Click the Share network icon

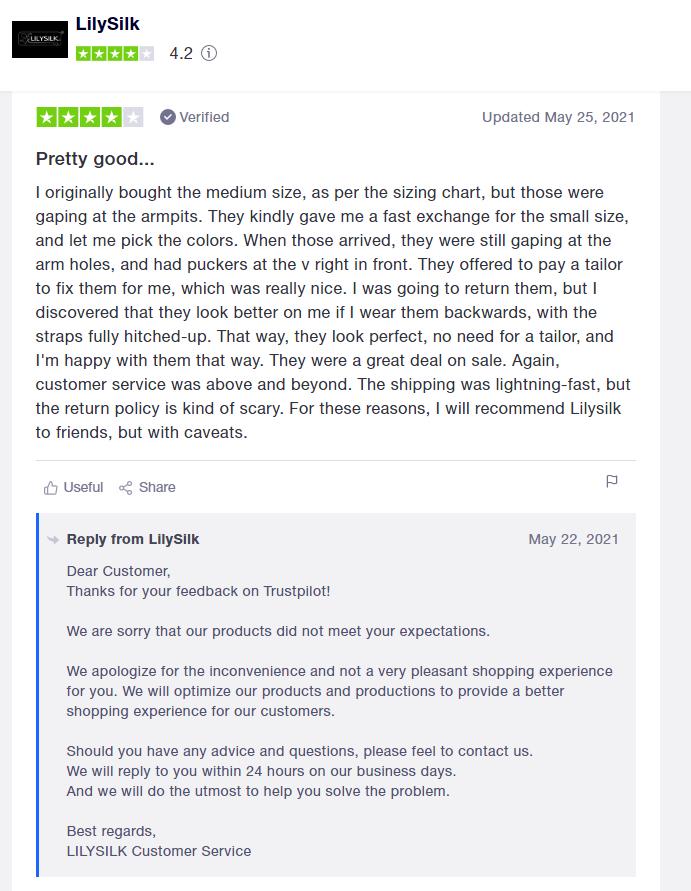[x=126, y=488]
